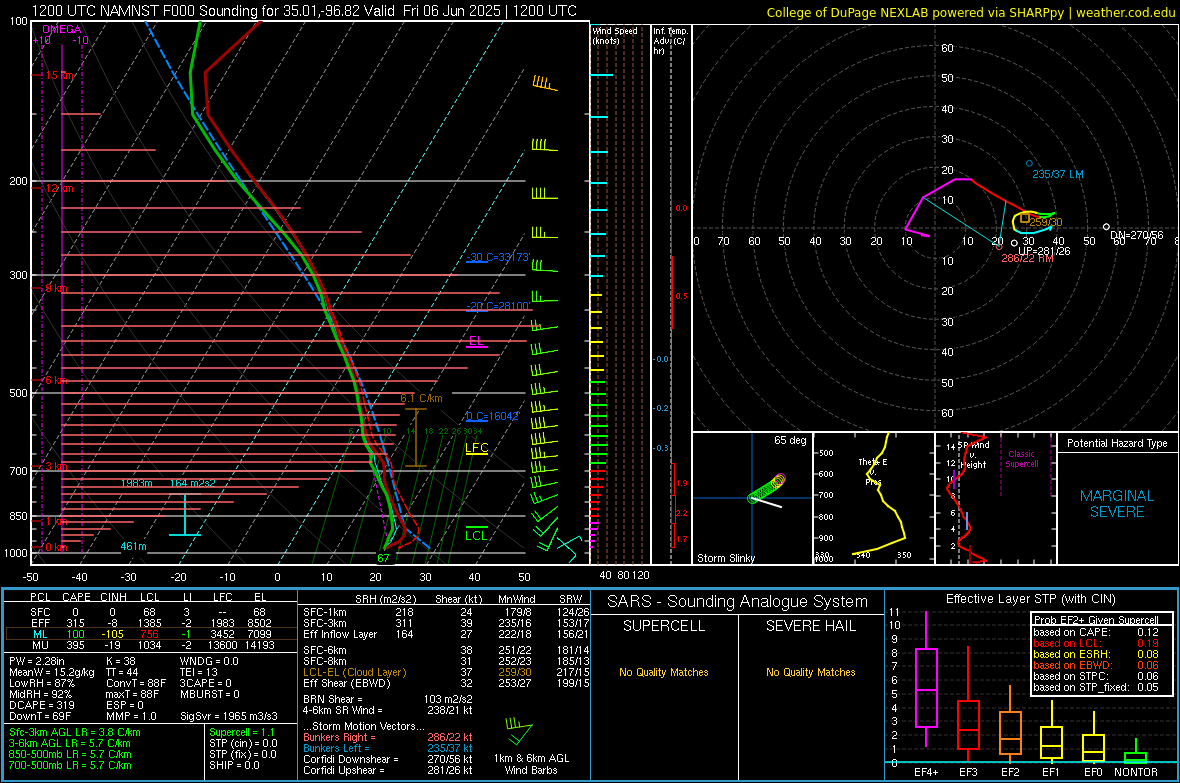Click No Quality Matches under SEVERE HAIL
Screen dimensions: 1180x783
[810, 672]
